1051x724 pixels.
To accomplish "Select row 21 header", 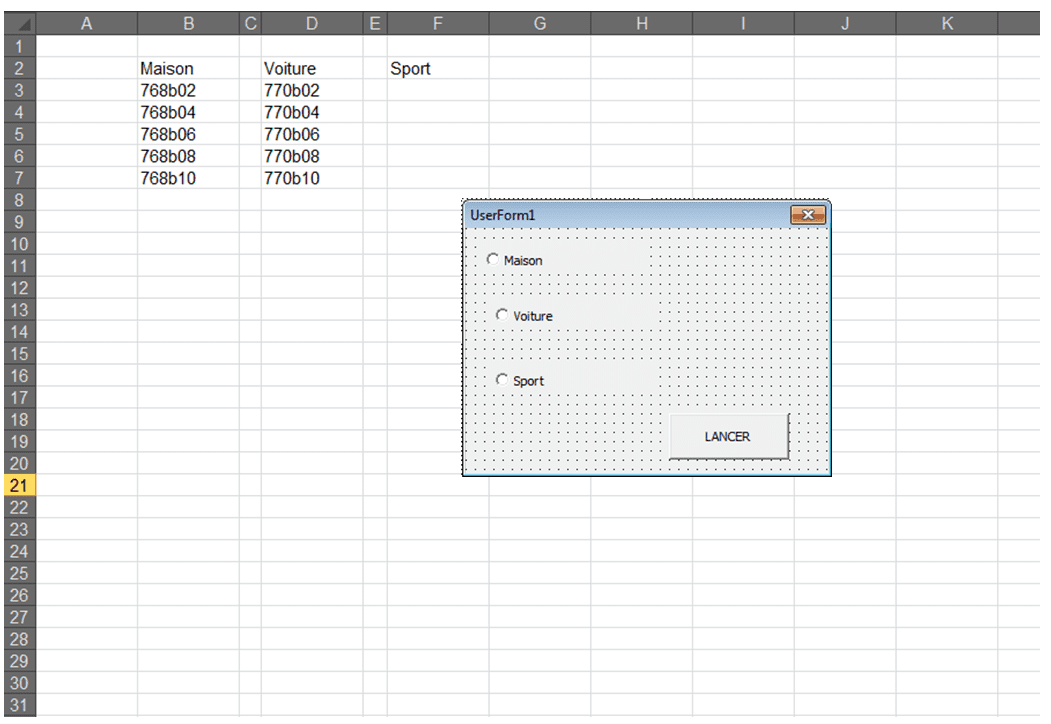I will click(18, 485).
